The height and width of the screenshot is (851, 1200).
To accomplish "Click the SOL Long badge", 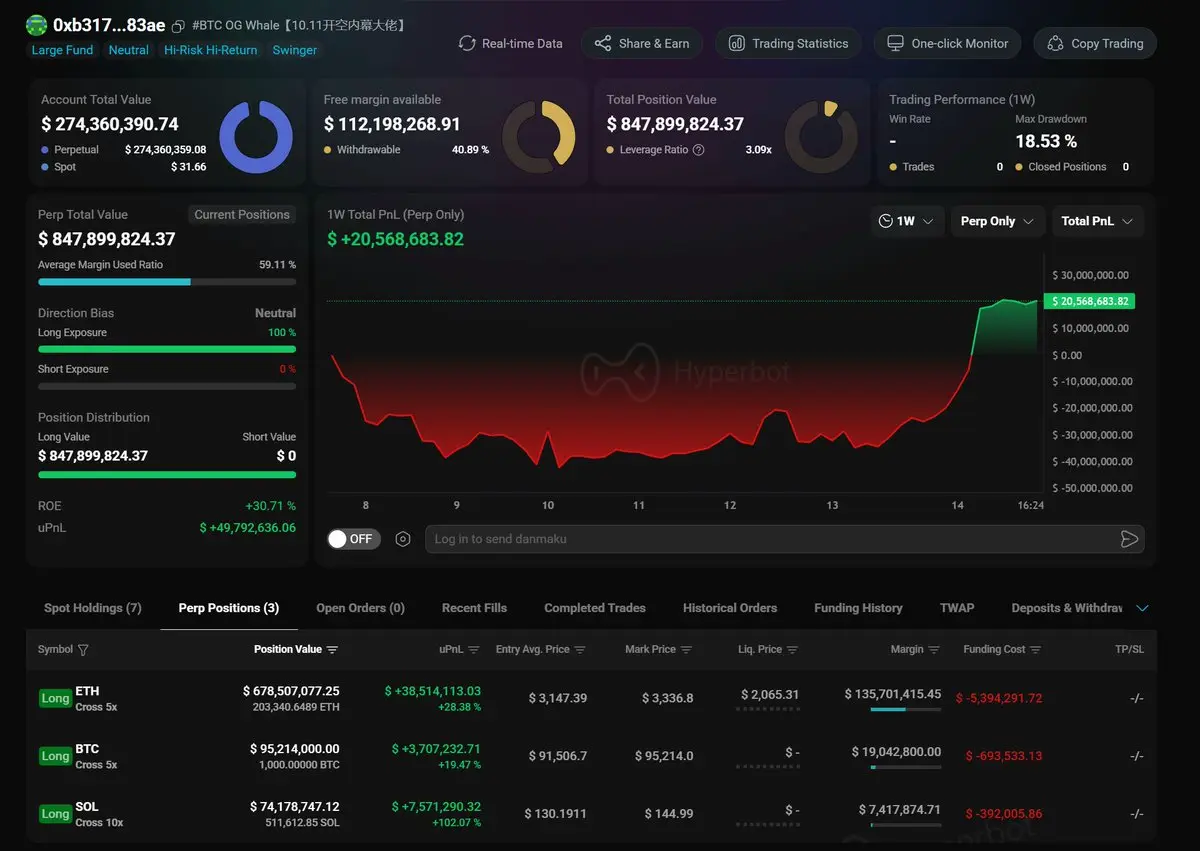I will [55, 814].
